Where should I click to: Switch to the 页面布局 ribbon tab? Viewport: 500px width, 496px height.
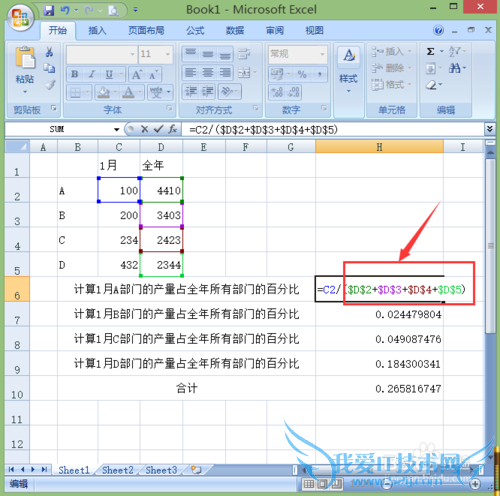[x=146, y=31]
